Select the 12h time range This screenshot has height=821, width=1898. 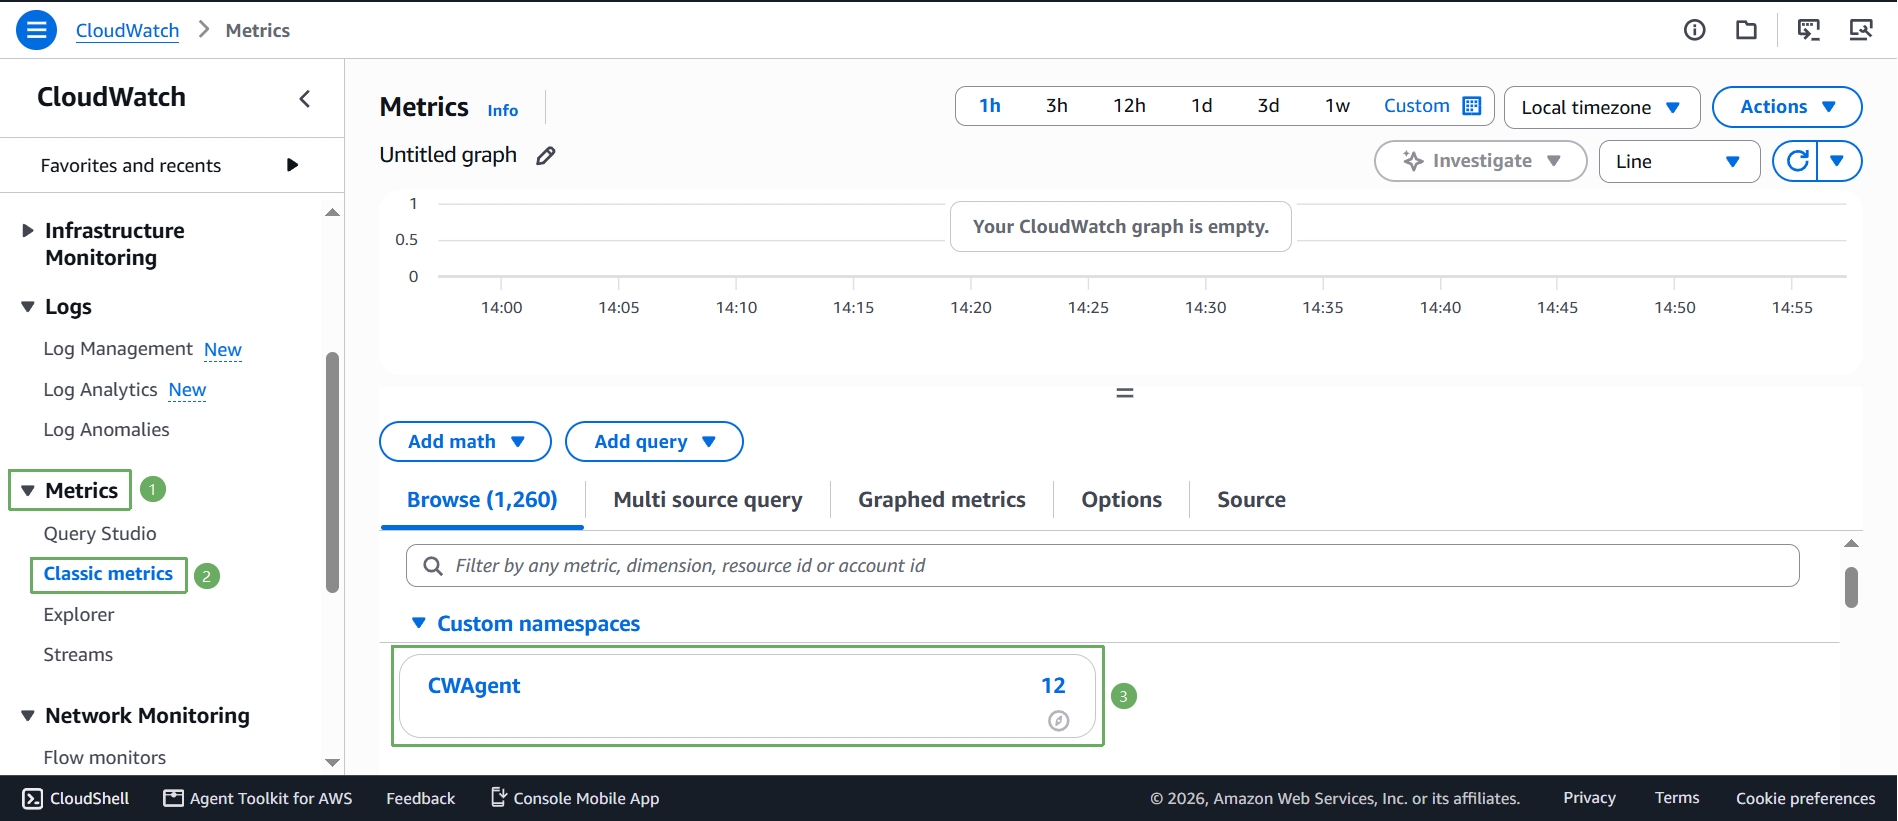[x=1129, y=106]
